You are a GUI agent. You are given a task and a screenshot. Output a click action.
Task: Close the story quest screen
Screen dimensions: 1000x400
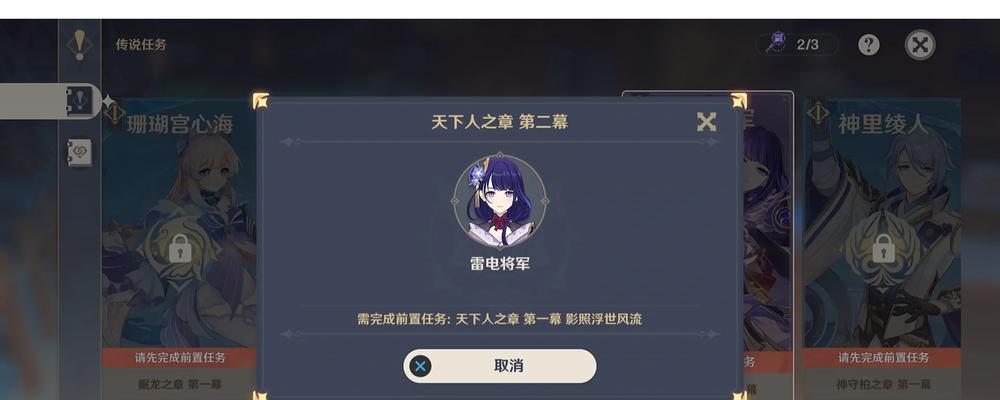920,45
